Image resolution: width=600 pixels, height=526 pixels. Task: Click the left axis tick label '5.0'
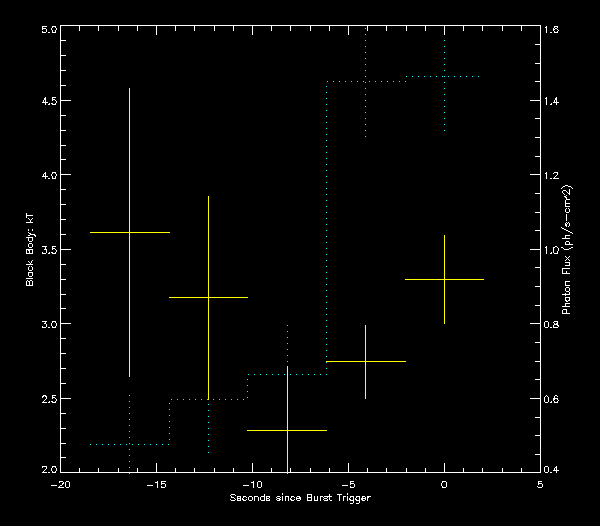46,30
